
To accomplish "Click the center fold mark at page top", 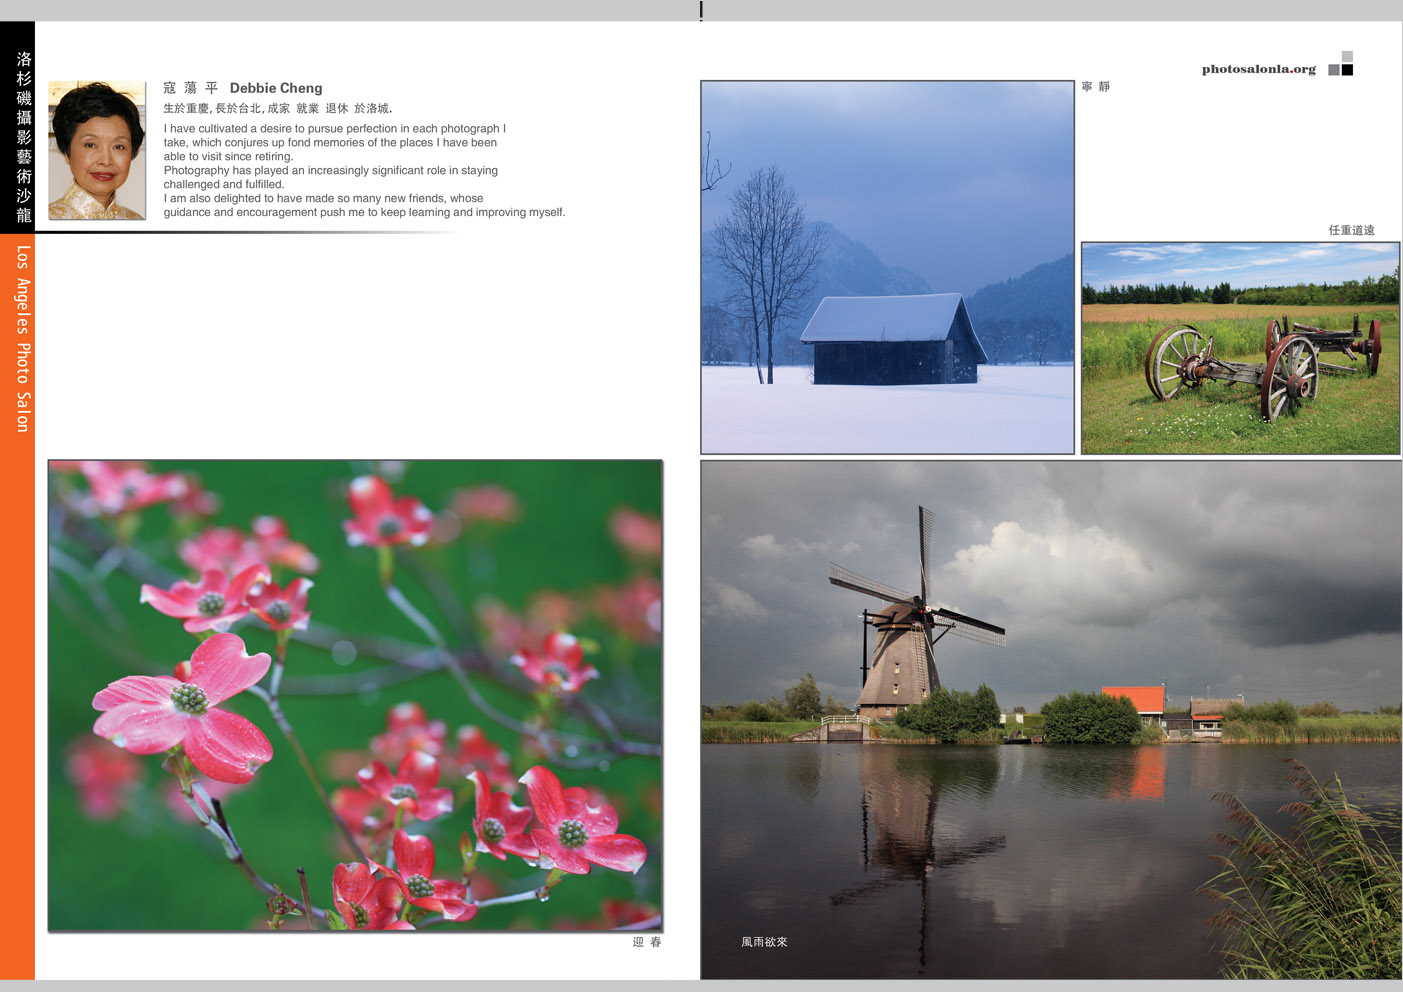I will (x=701, y=11).
